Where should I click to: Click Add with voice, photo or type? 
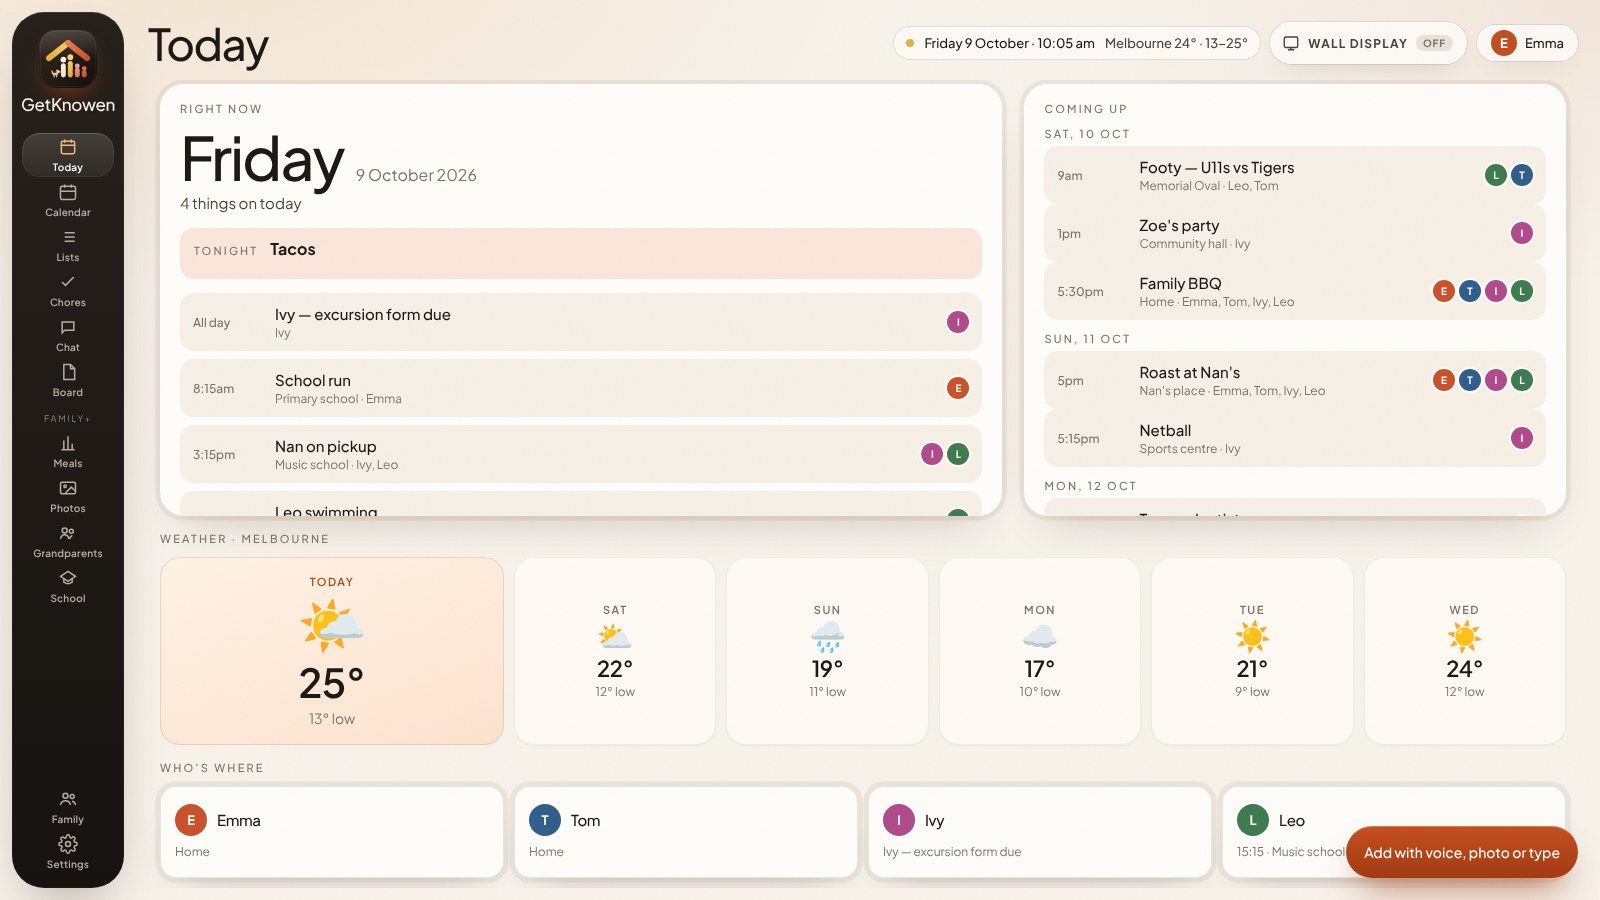point(1461,852)
